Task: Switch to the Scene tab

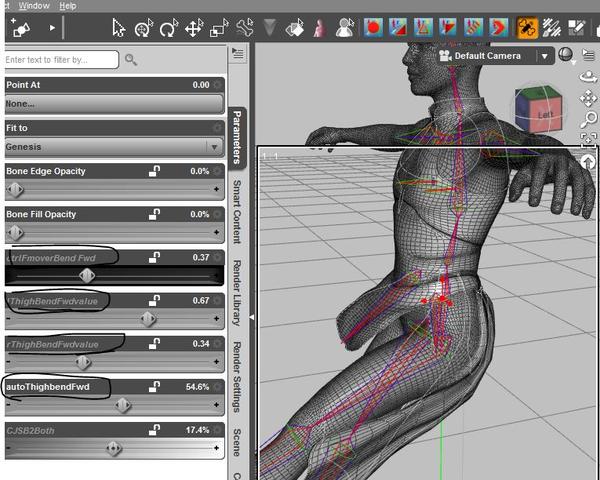Action: (x=237, y=442)
